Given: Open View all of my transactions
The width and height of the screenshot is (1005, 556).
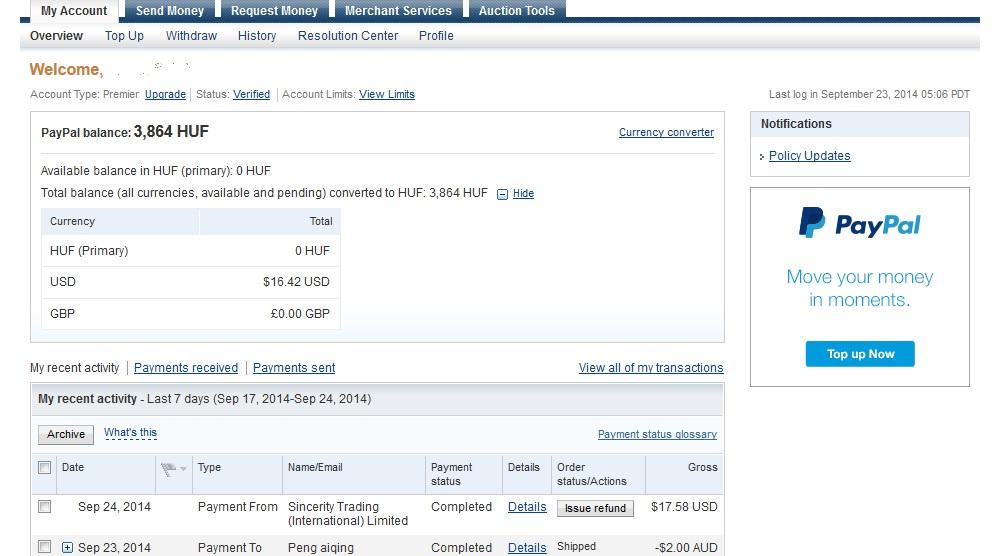Looking at the screenshot, I should click(651, 368).
